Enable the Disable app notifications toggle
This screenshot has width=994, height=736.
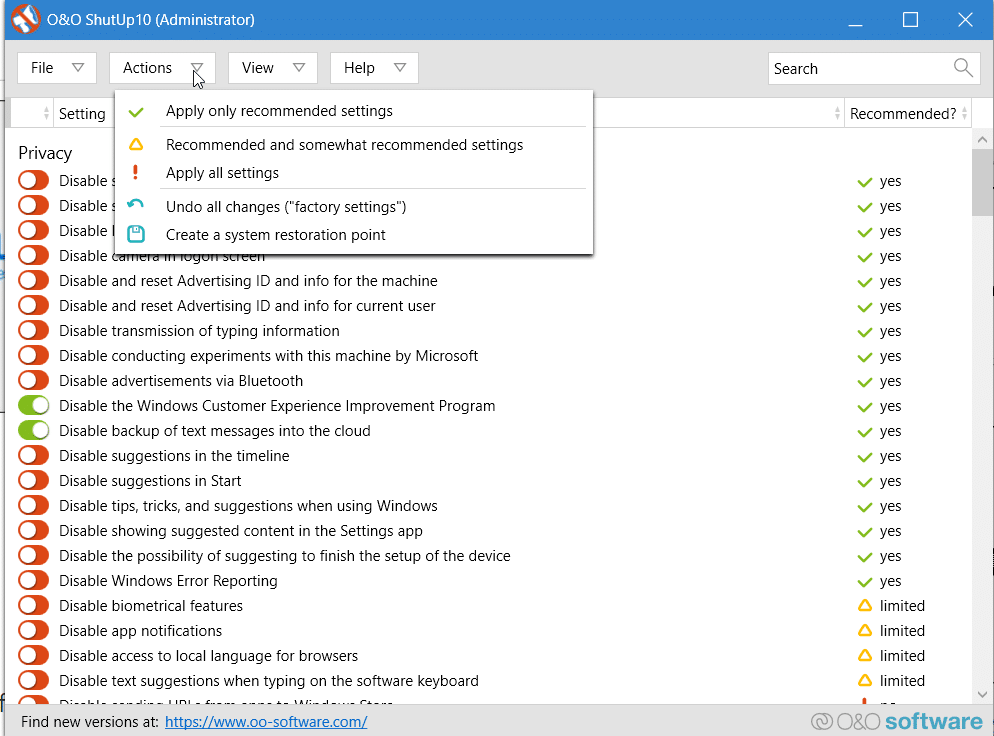coord(31,631)
